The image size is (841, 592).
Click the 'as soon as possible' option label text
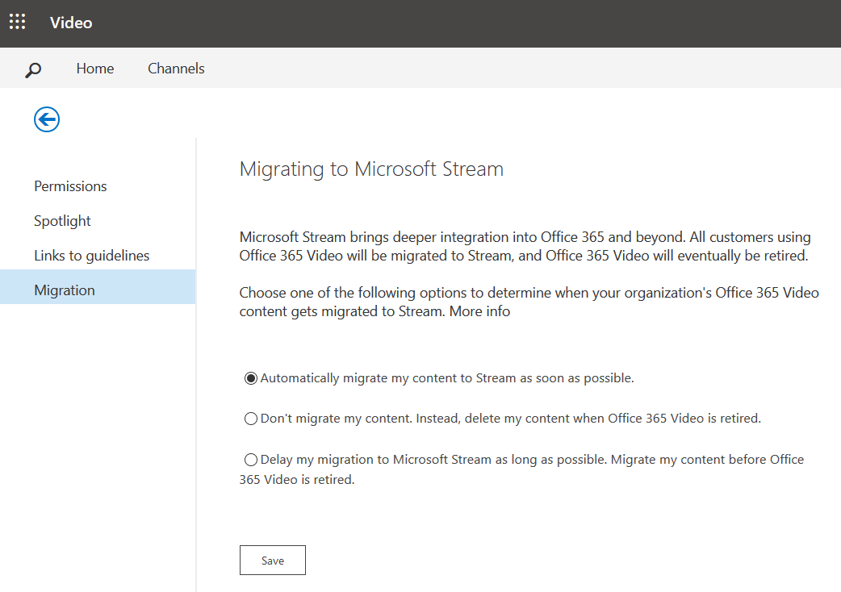tap(447, 378)
